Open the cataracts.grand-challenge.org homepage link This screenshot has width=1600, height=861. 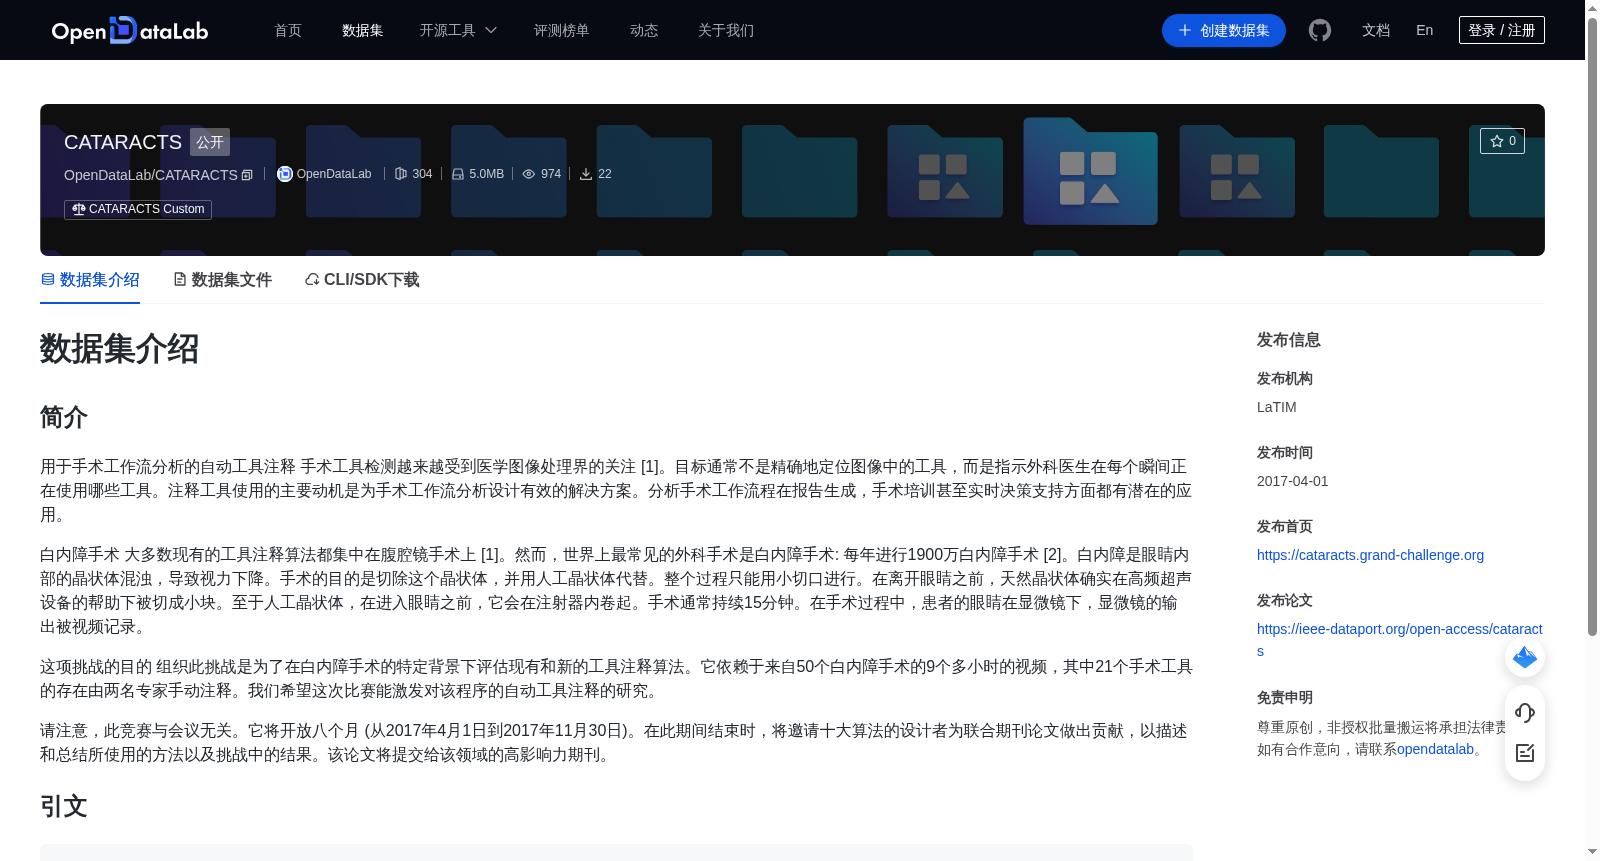point(1370,555)
